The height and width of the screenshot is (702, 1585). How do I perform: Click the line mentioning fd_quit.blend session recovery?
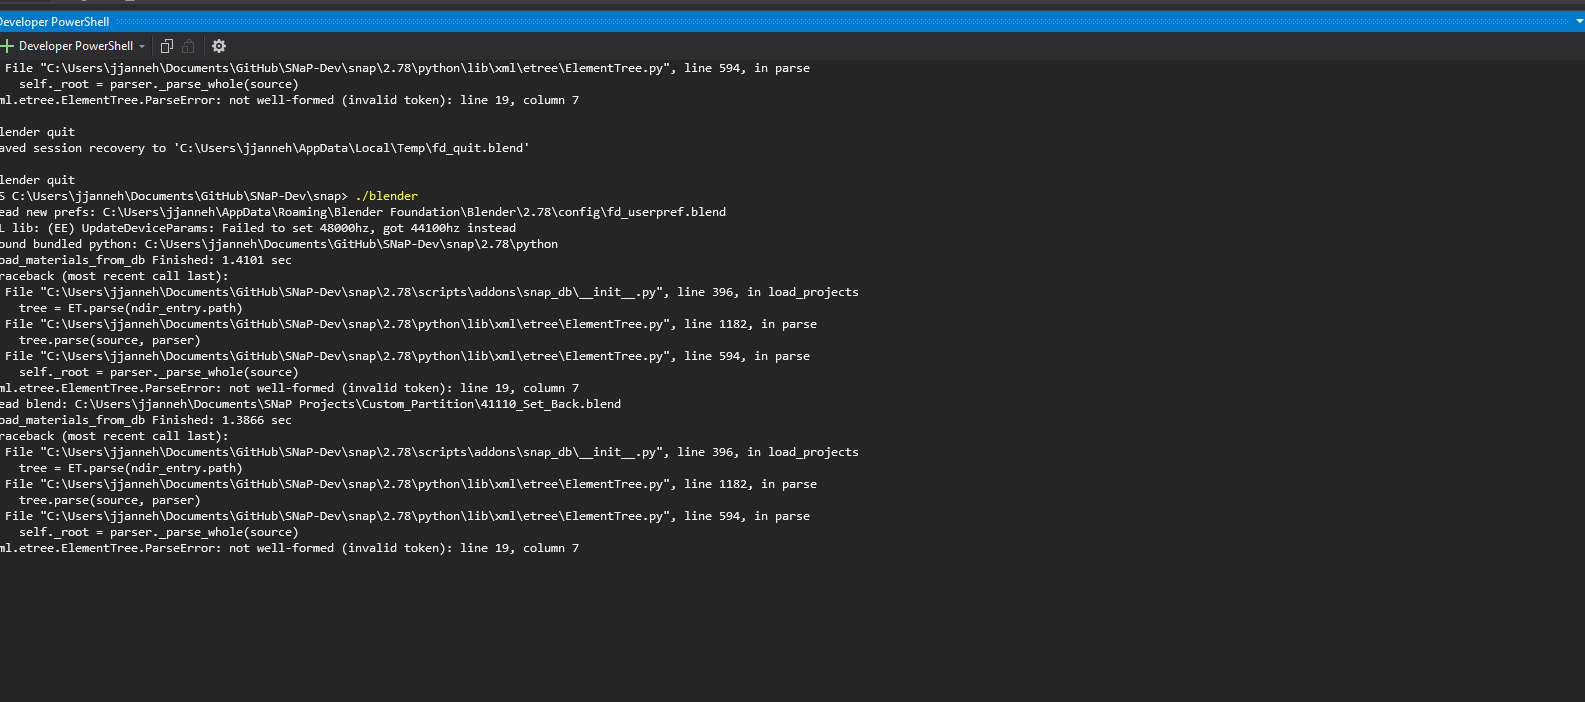tap(264, 148)
